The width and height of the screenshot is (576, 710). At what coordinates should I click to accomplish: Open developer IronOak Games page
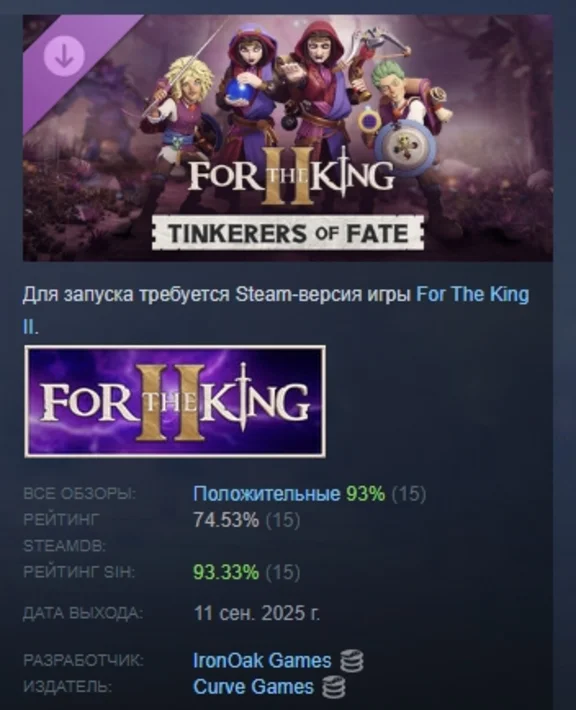(262, 661)
